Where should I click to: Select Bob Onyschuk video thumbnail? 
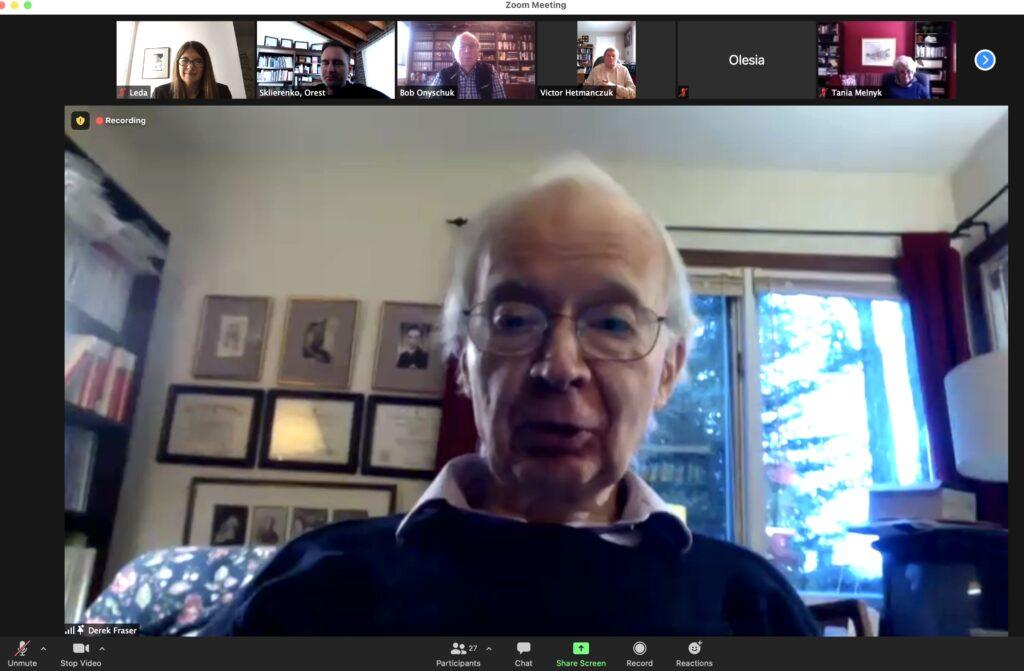[x=466, y=60]
